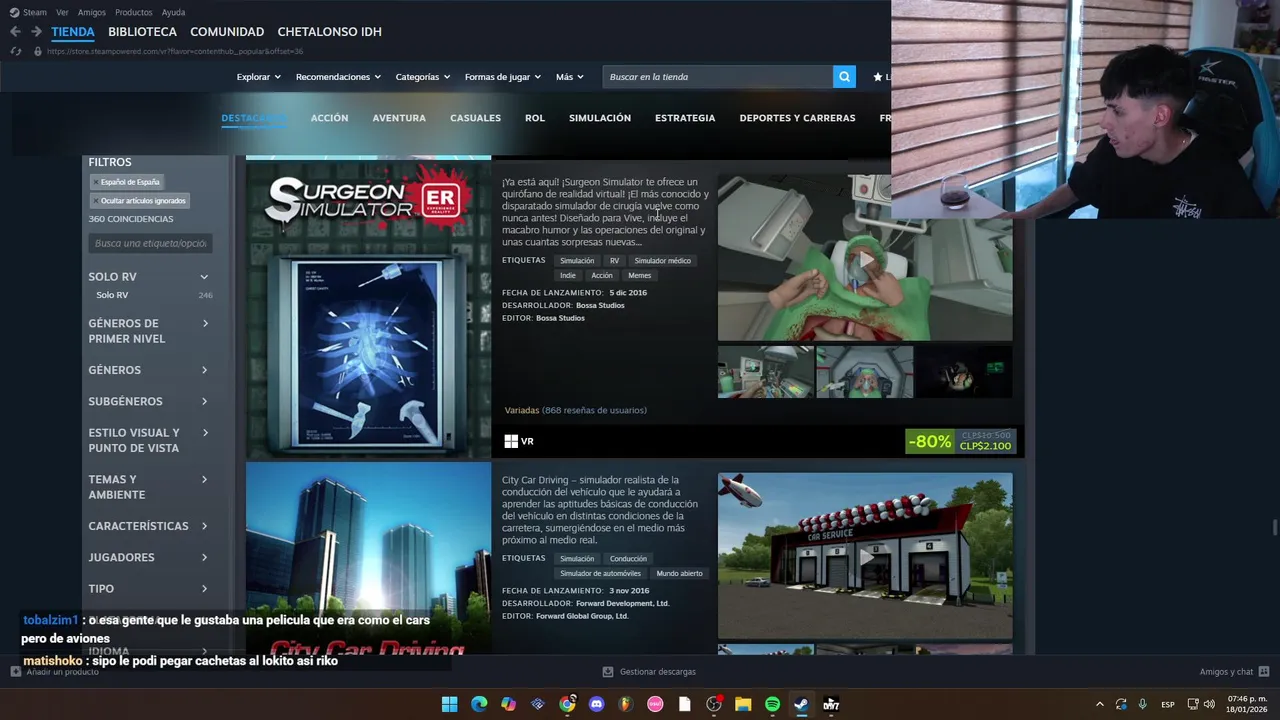Click the magnifier search button
Viewport: 1280px width, 720px height.
point(845,77)
